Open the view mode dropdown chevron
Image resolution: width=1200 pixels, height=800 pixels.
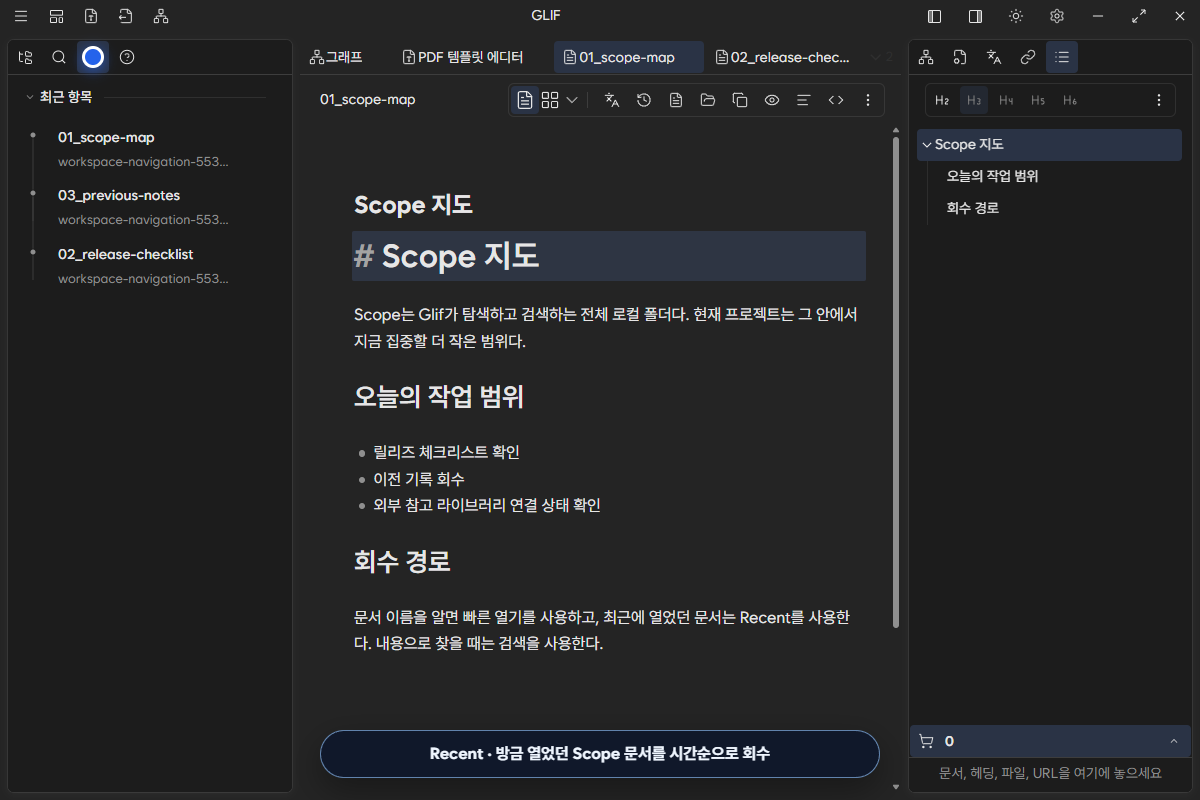coord(572,100)
